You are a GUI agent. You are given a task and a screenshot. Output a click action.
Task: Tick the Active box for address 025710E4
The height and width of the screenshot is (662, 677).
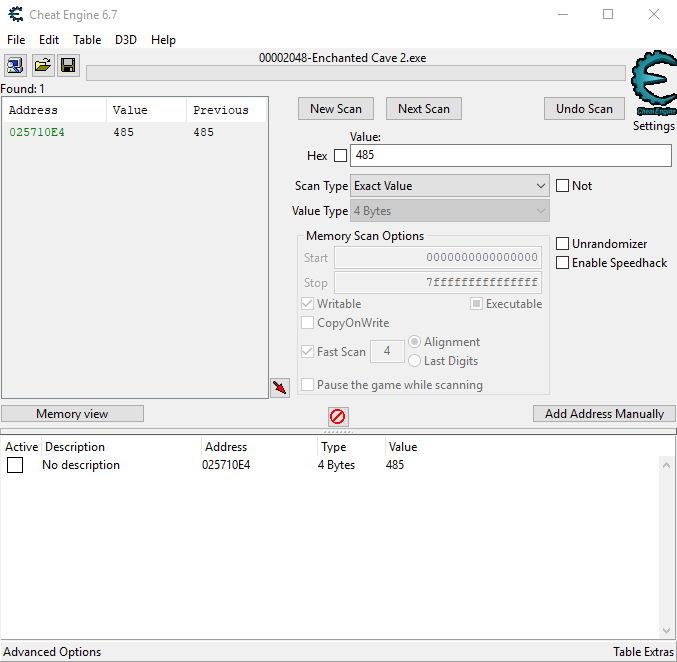pos(15,465)
